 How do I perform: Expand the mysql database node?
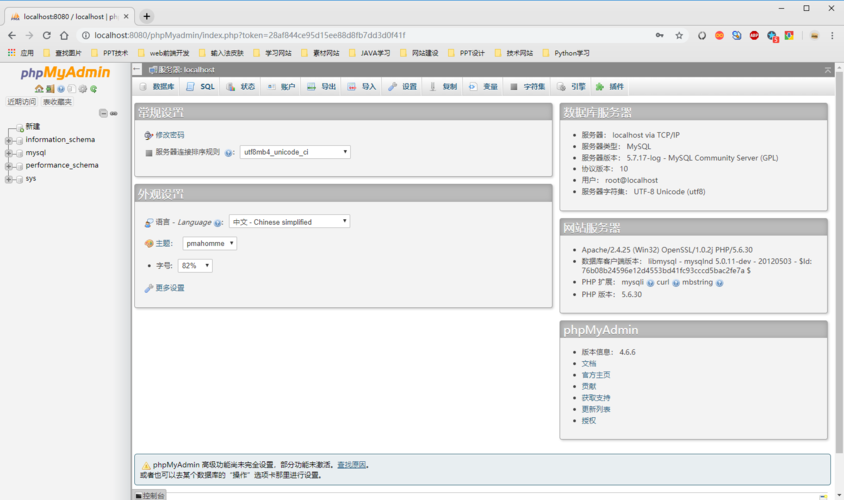9,153
